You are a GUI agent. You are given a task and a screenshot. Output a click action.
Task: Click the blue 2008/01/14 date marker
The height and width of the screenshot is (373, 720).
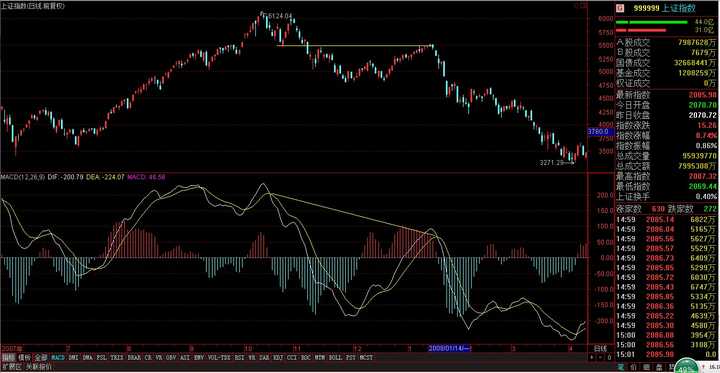[450, 348]
